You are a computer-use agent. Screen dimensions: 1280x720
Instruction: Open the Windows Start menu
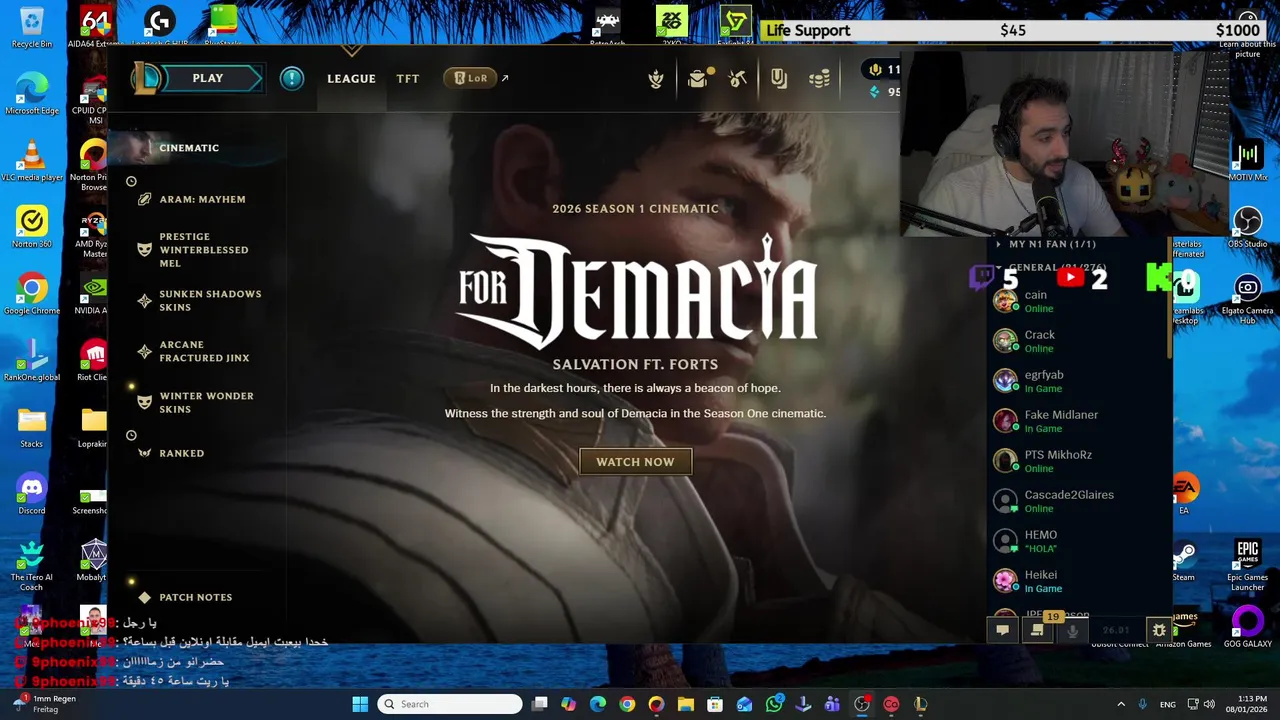tap(360, 704)
